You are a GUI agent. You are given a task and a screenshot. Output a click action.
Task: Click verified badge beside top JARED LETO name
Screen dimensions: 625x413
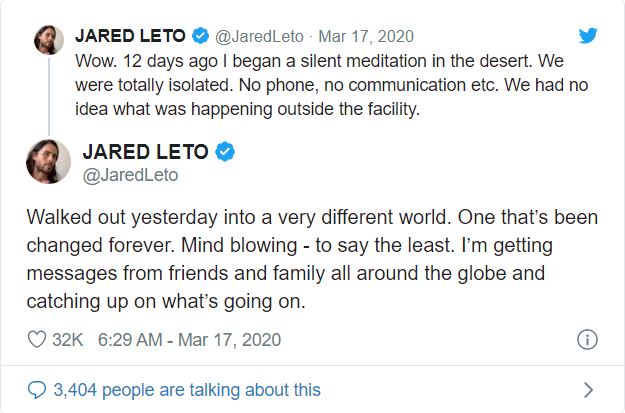tap(200, 36)
